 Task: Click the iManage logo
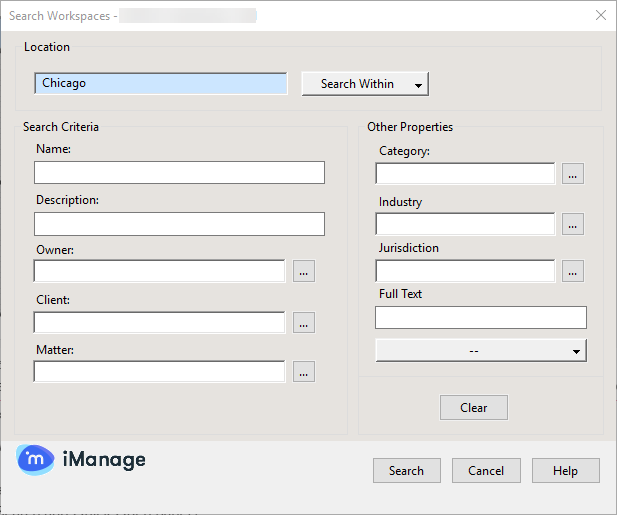81,460
